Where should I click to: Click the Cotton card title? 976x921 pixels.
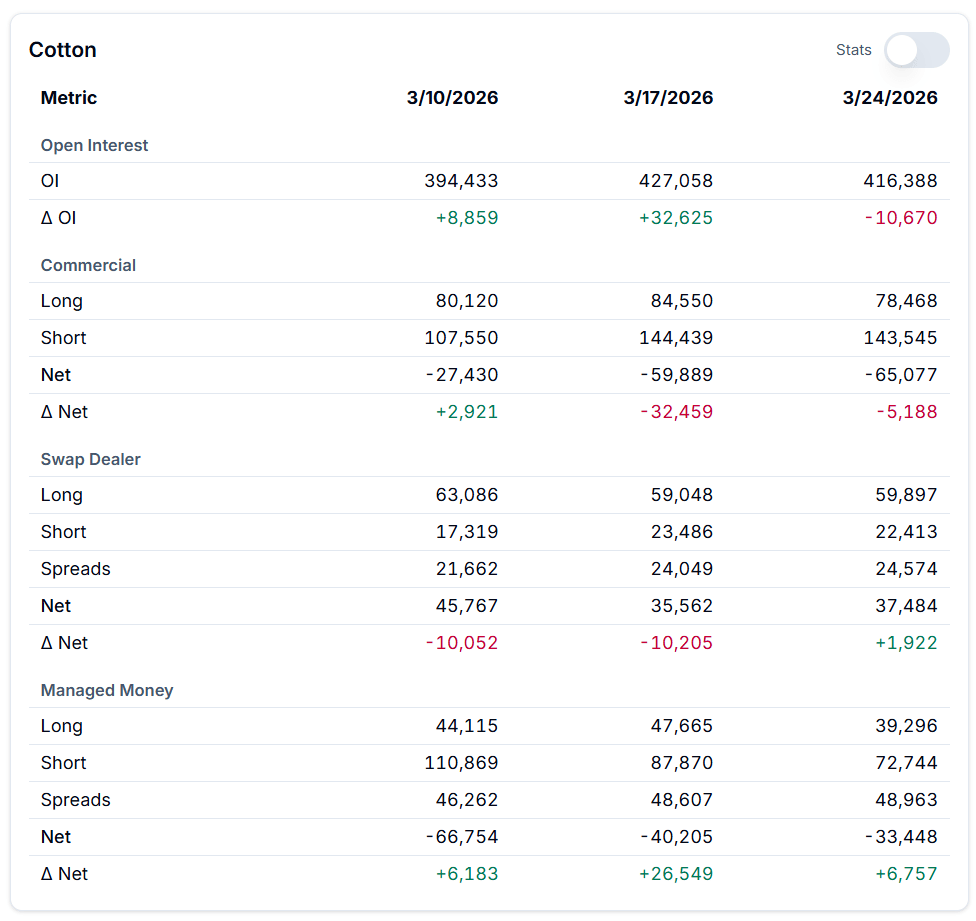[63, 50]
